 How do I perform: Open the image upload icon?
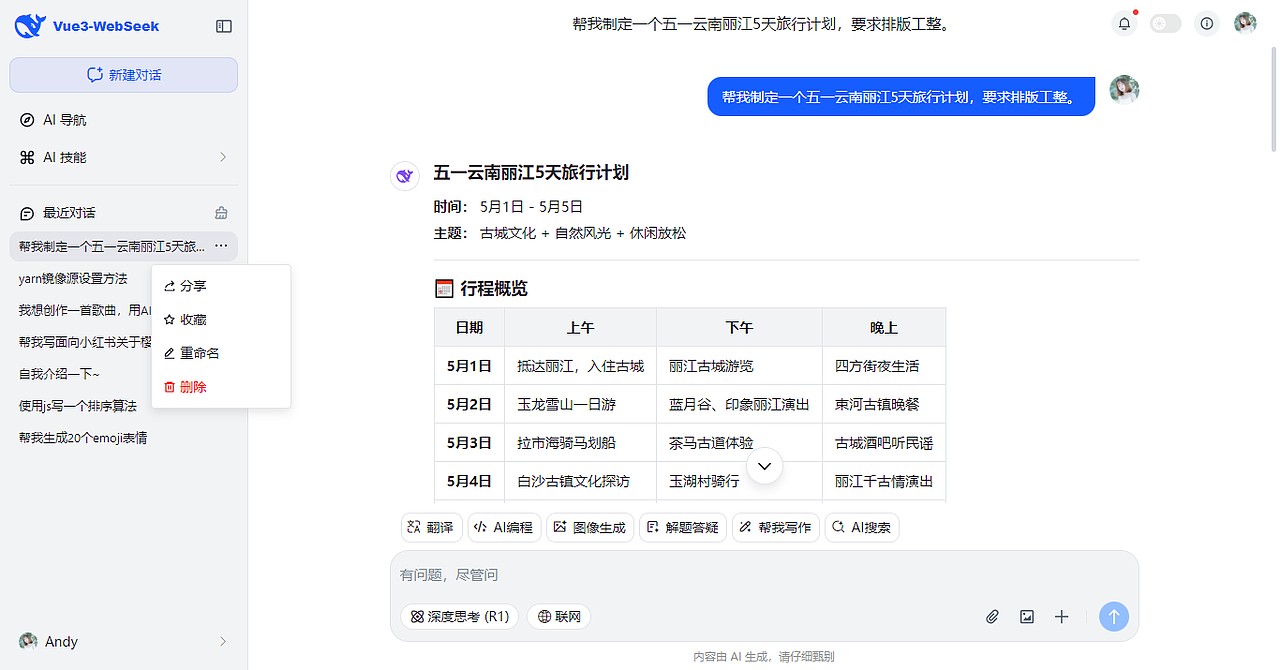1027,617
